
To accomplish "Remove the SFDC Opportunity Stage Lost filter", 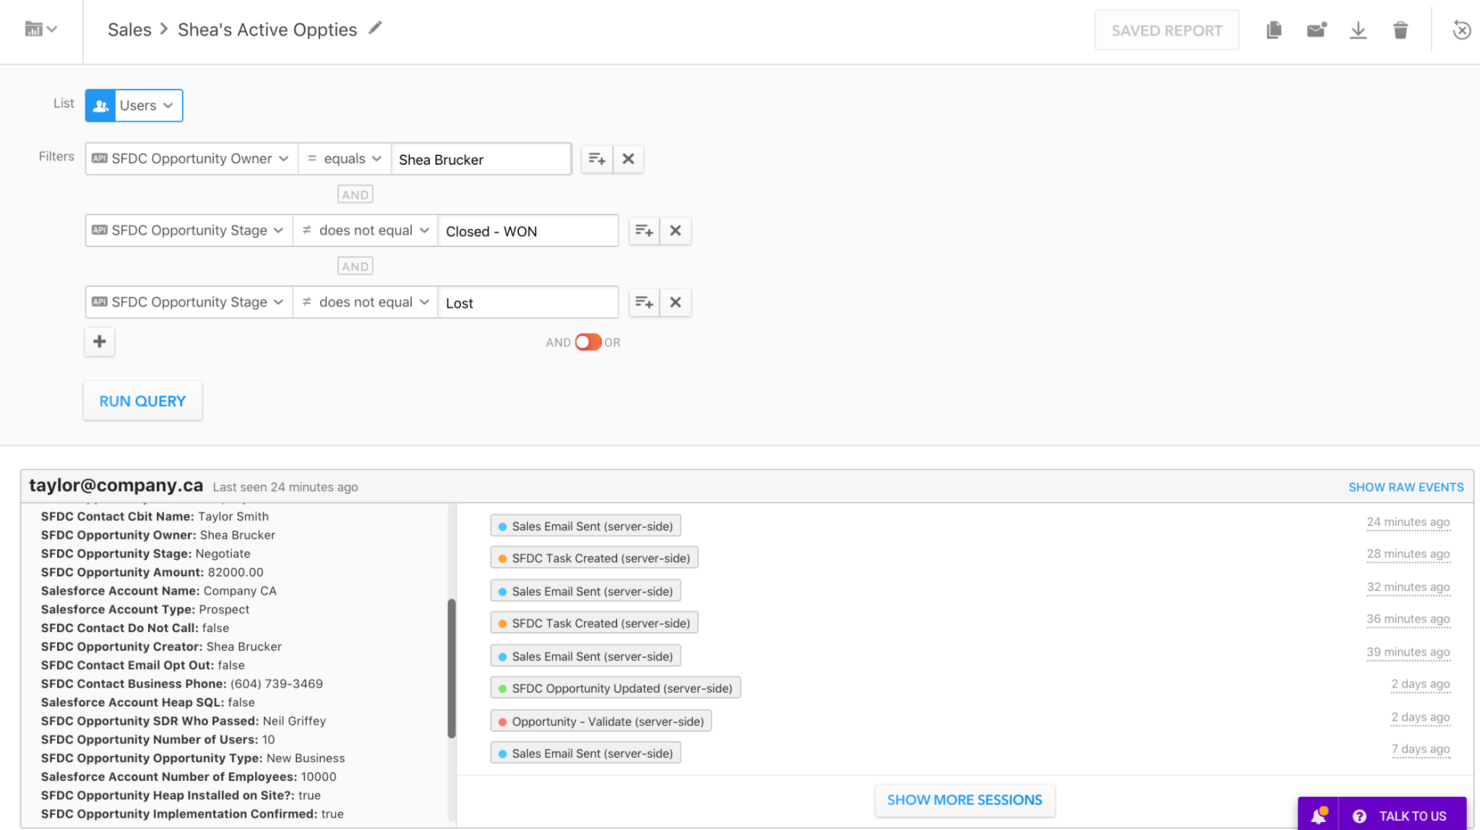I will point(676,301).
